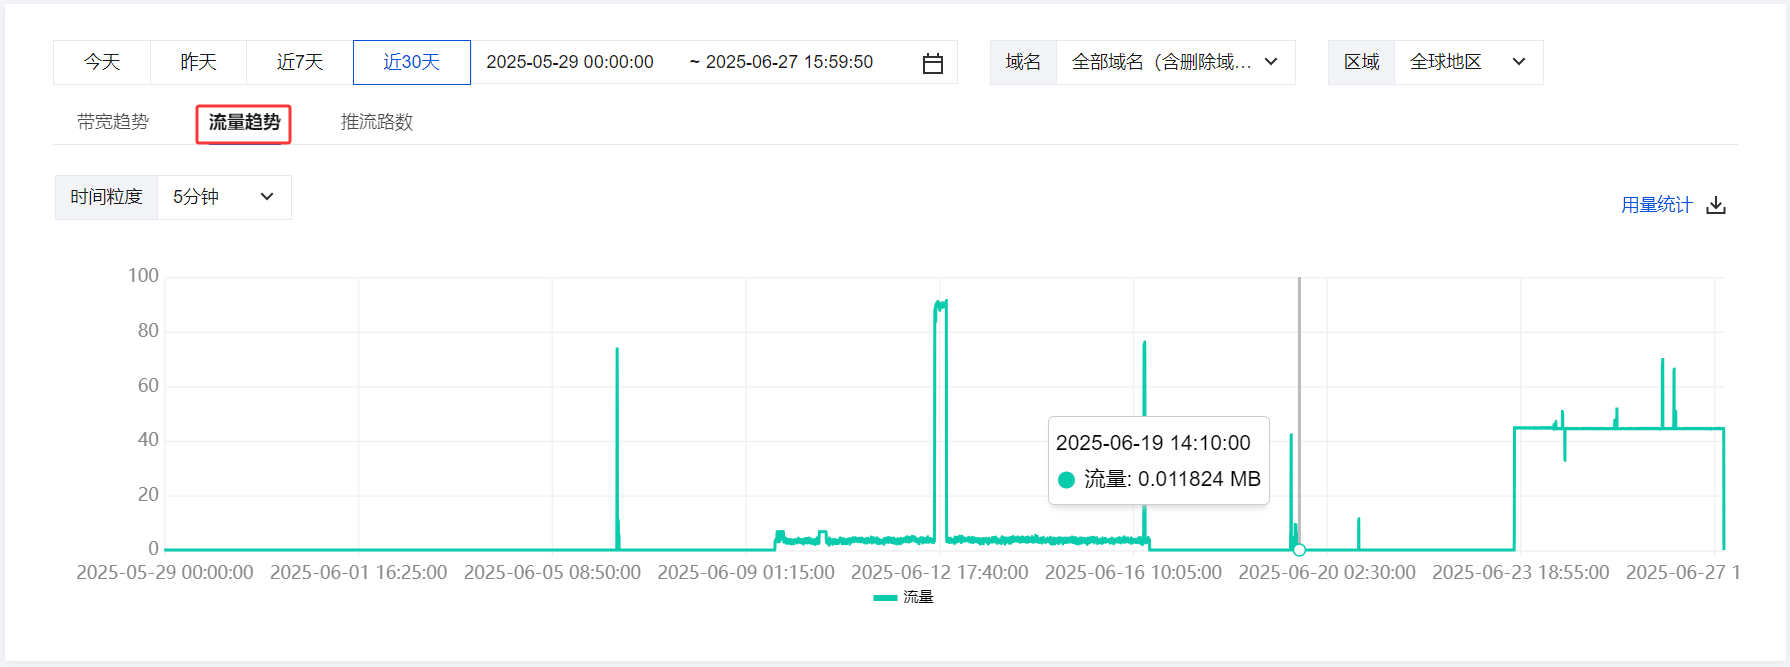Click y-axis value 60
The image size is (1790, 667).
pos(148,385)
